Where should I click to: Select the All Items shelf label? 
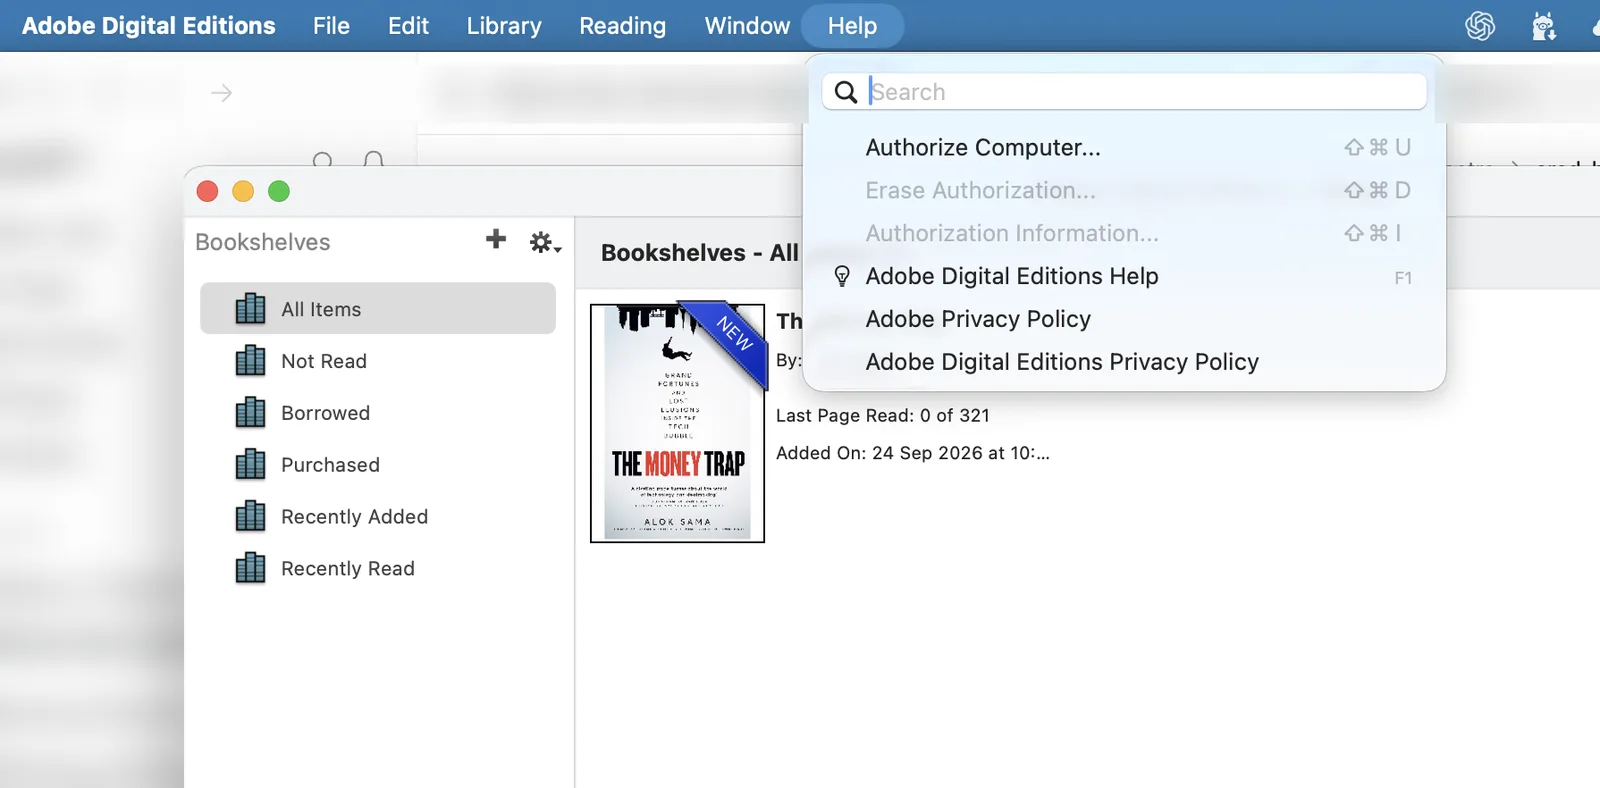coord(321,309)
